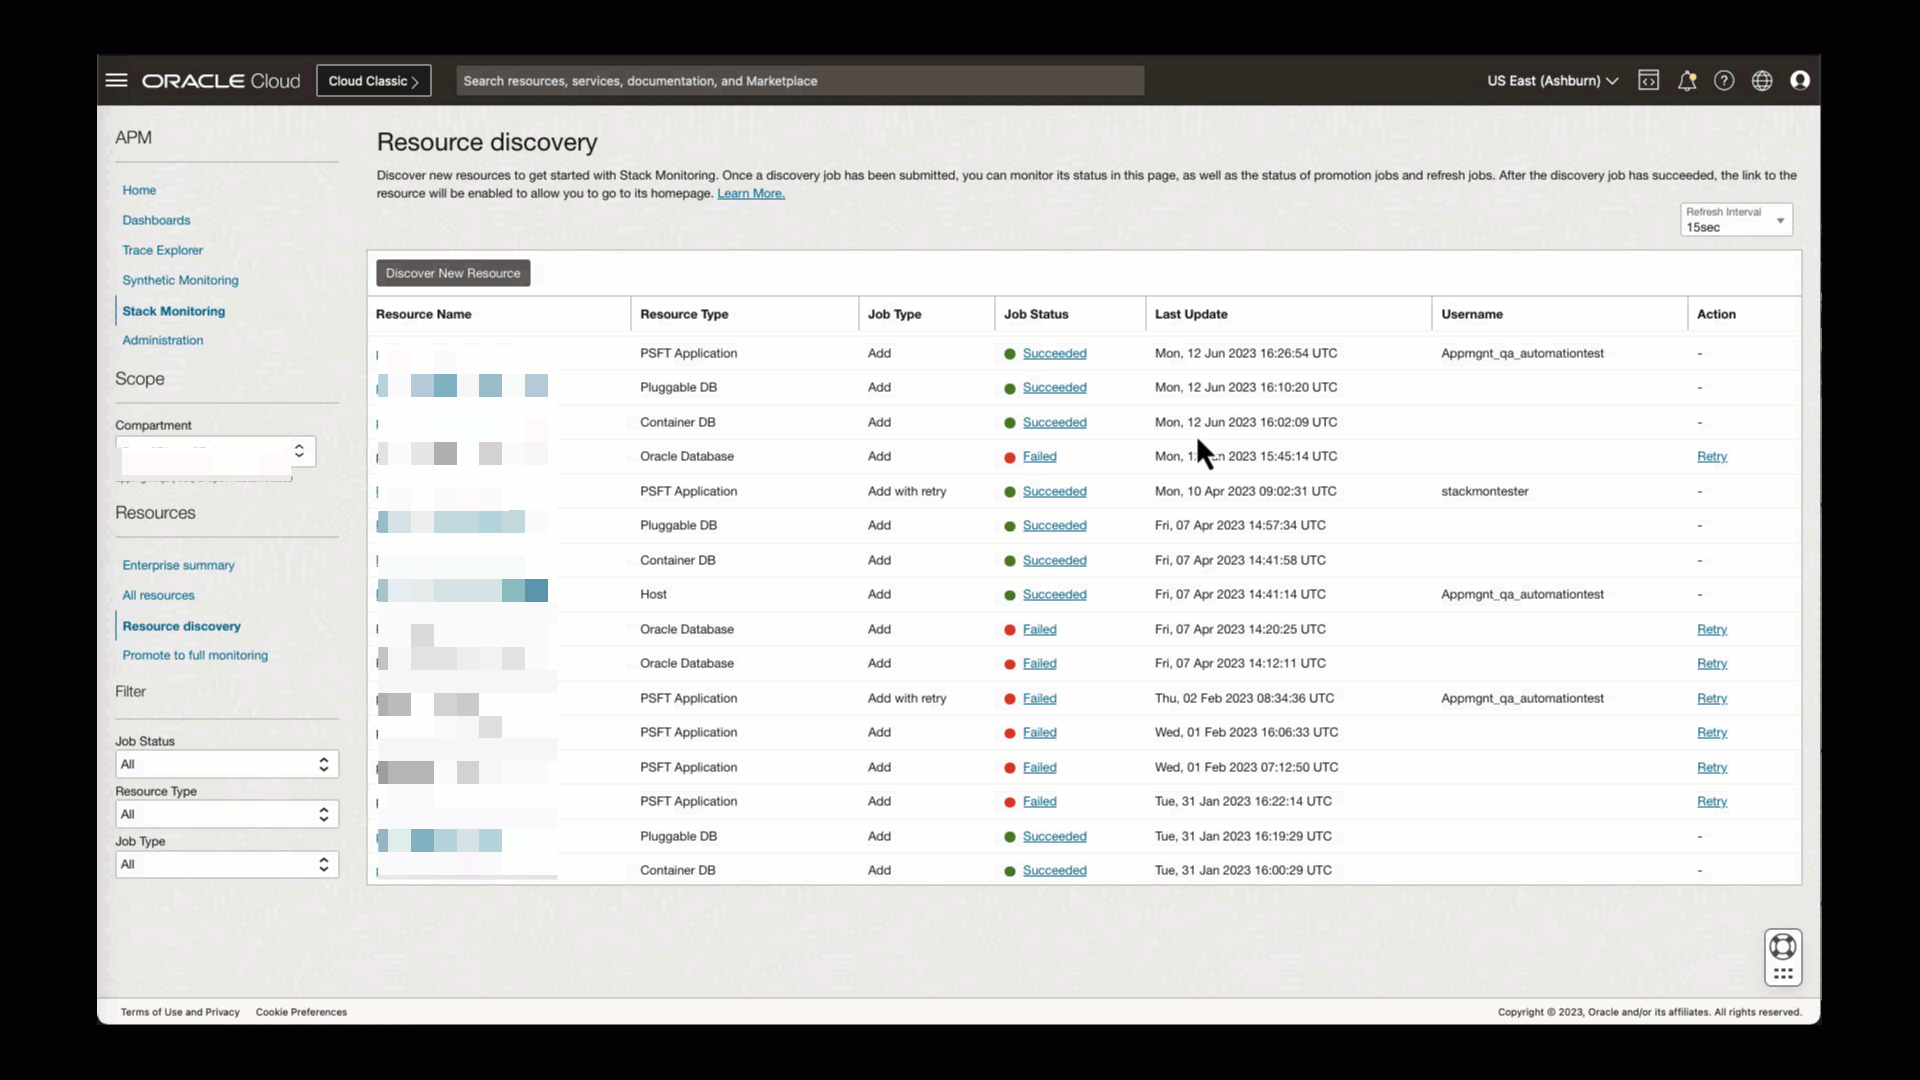The width and height of the screenshot is (1920, 1080).
Task: Expand the US East (Ashburn) region selector
Action: [x=1552, y=80]
